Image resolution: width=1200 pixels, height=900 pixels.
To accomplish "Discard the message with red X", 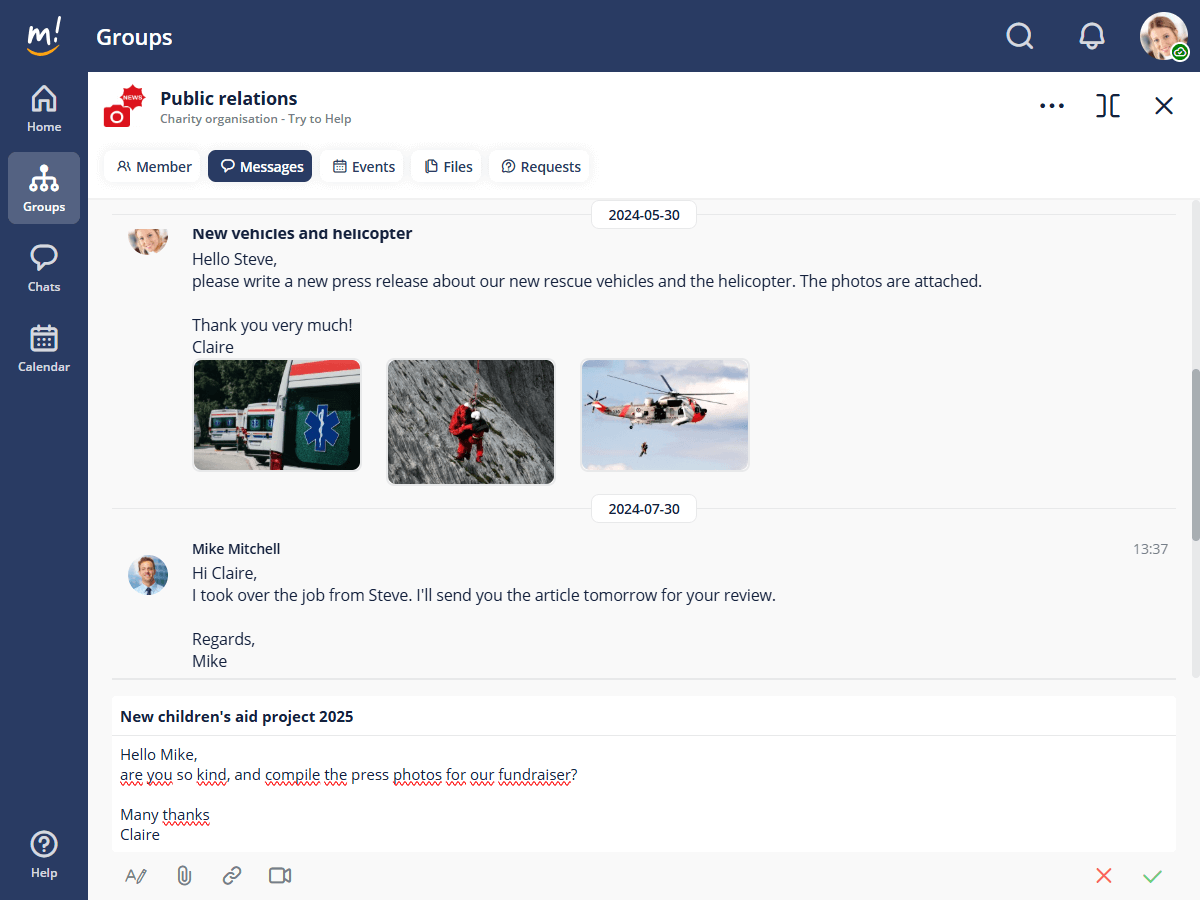I will click(1104, 876).
